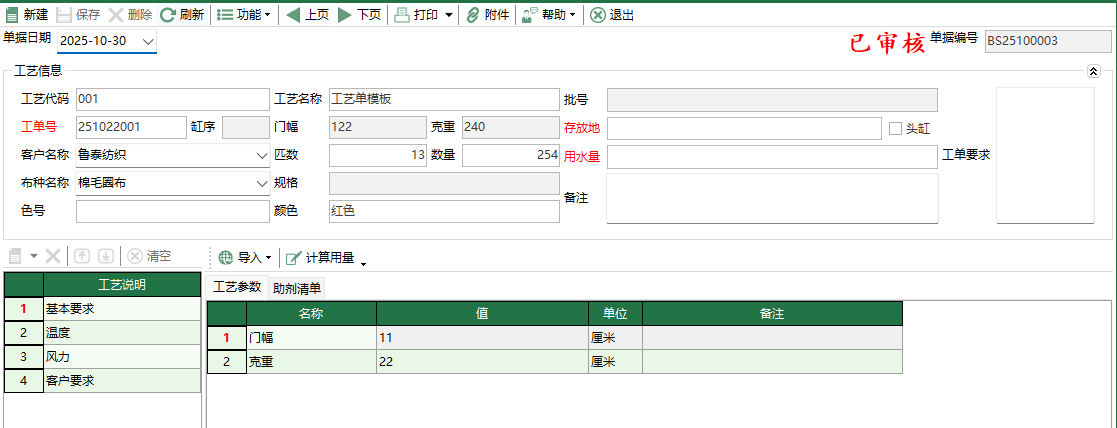Click the 色号 input field
The height and width of the screenshot is (428, 1117).
[x=172, y=211]
